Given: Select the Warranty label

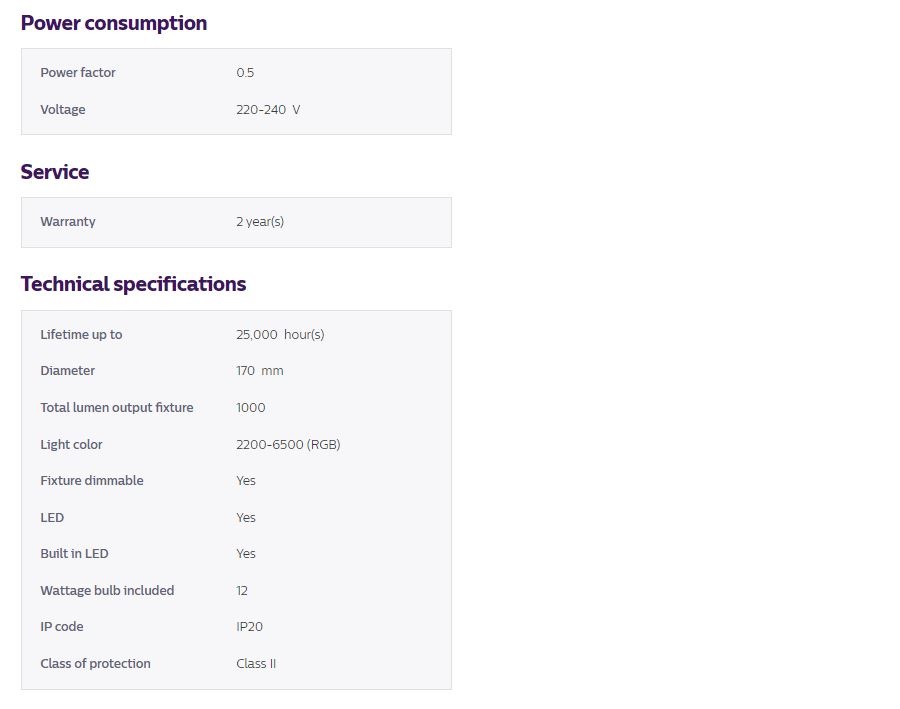Looking at the screenshot, I should point(68,222).
